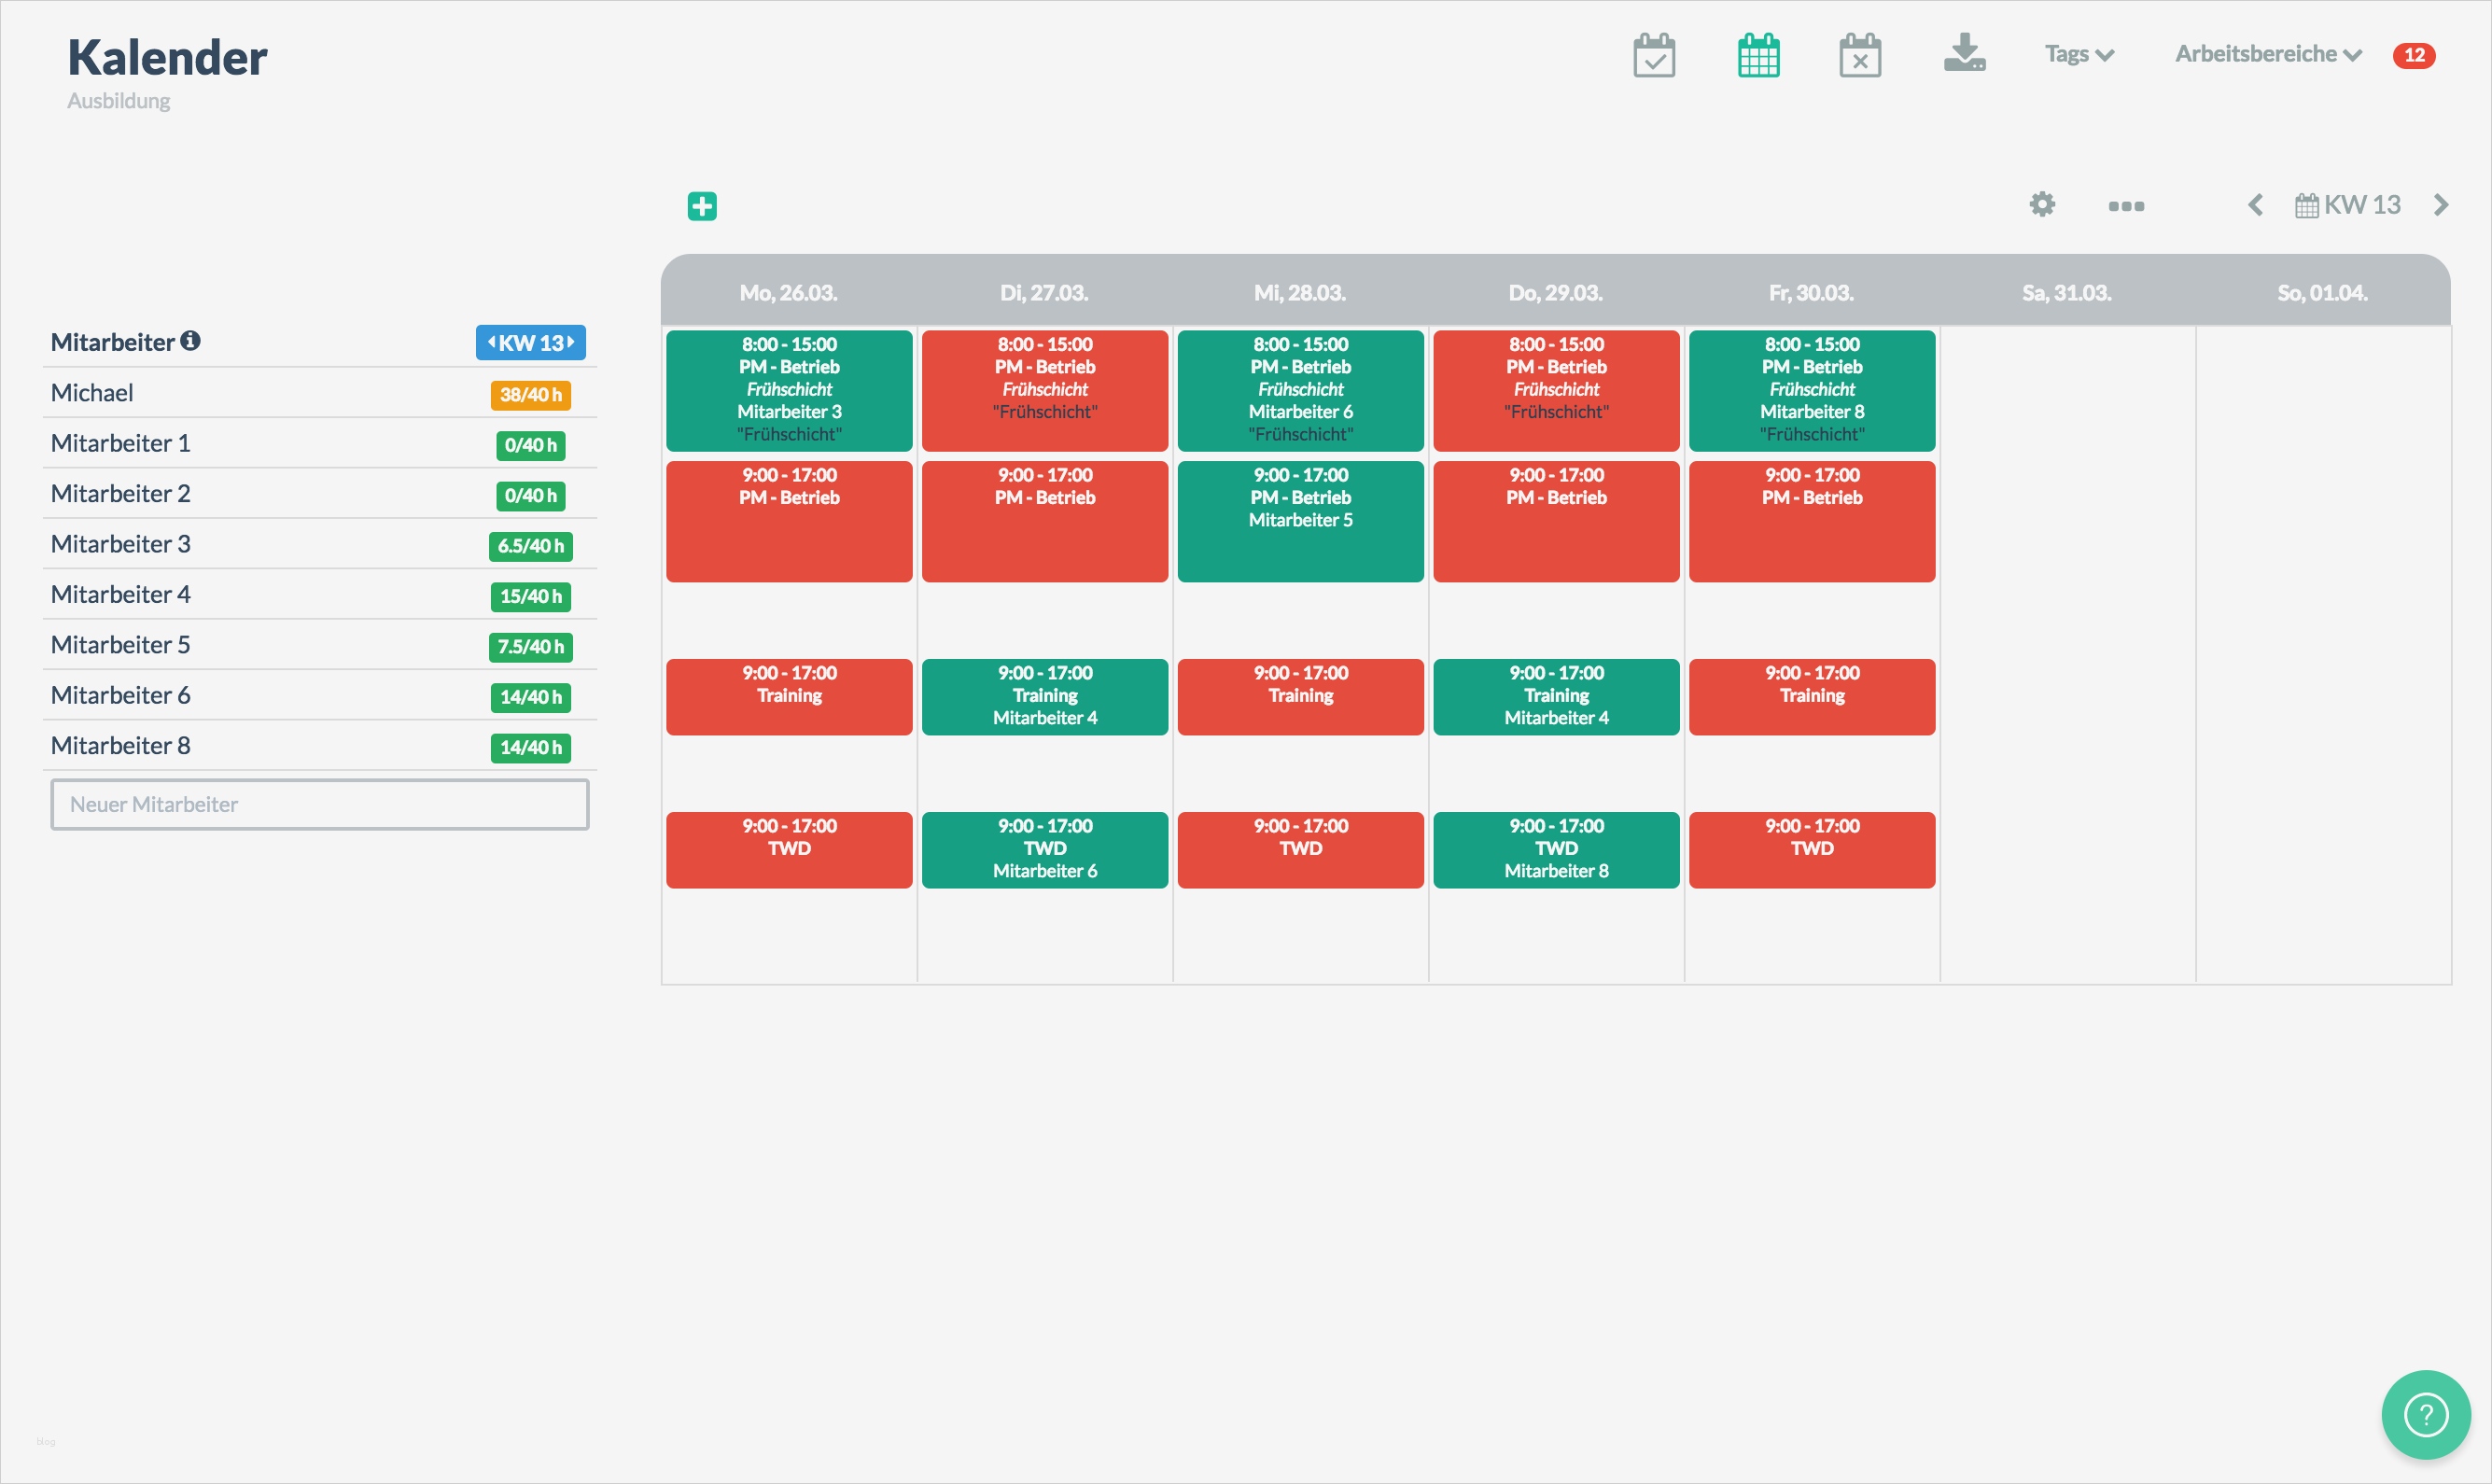
Task: Open the KW 13 week picker
Action: [2348, 205]
